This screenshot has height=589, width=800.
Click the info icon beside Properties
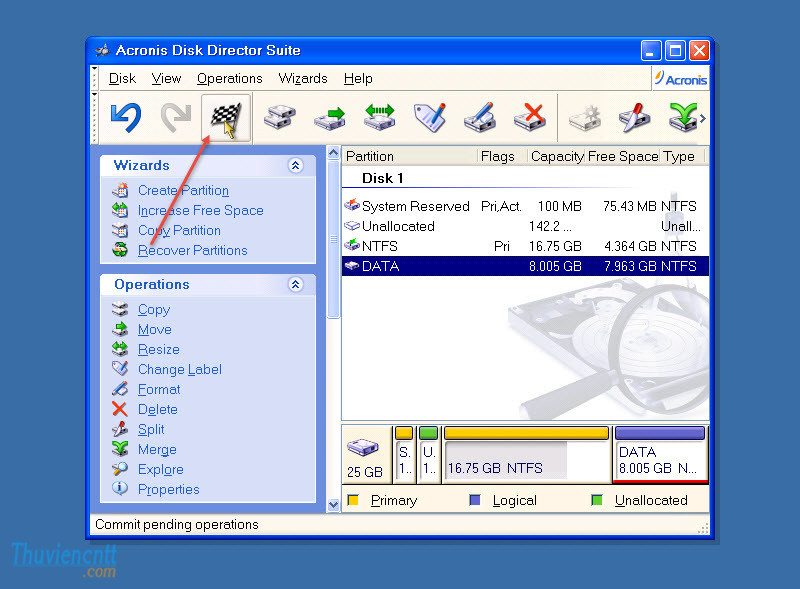[120, 488]
